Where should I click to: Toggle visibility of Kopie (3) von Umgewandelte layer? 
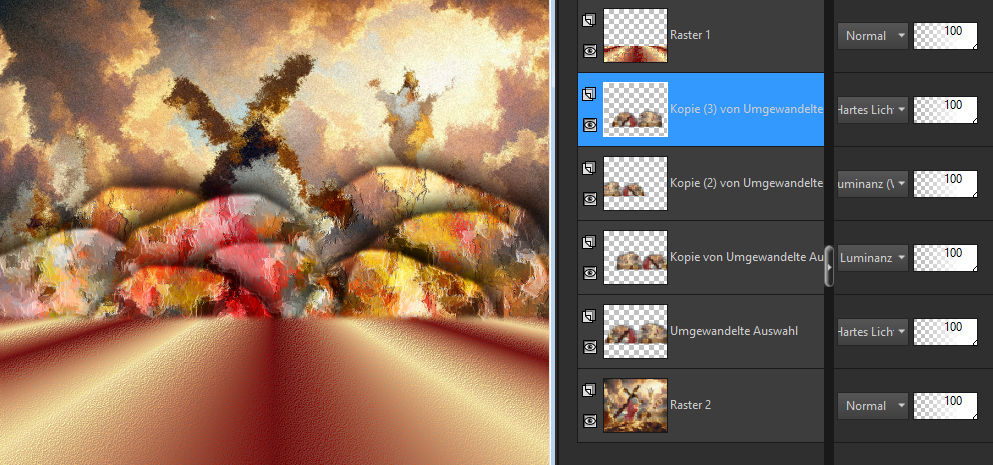pyautogui.click(x=588, y=125)
